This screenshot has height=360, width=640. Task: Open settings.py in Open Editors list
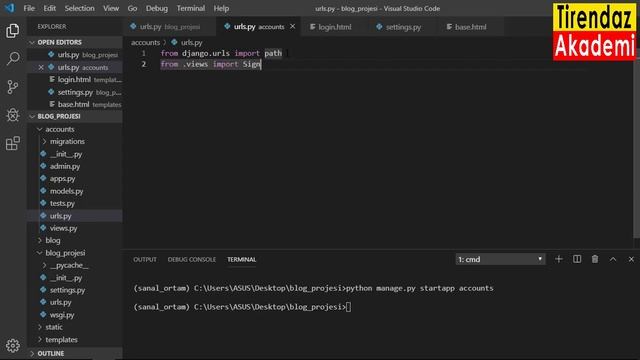[75, 92]
